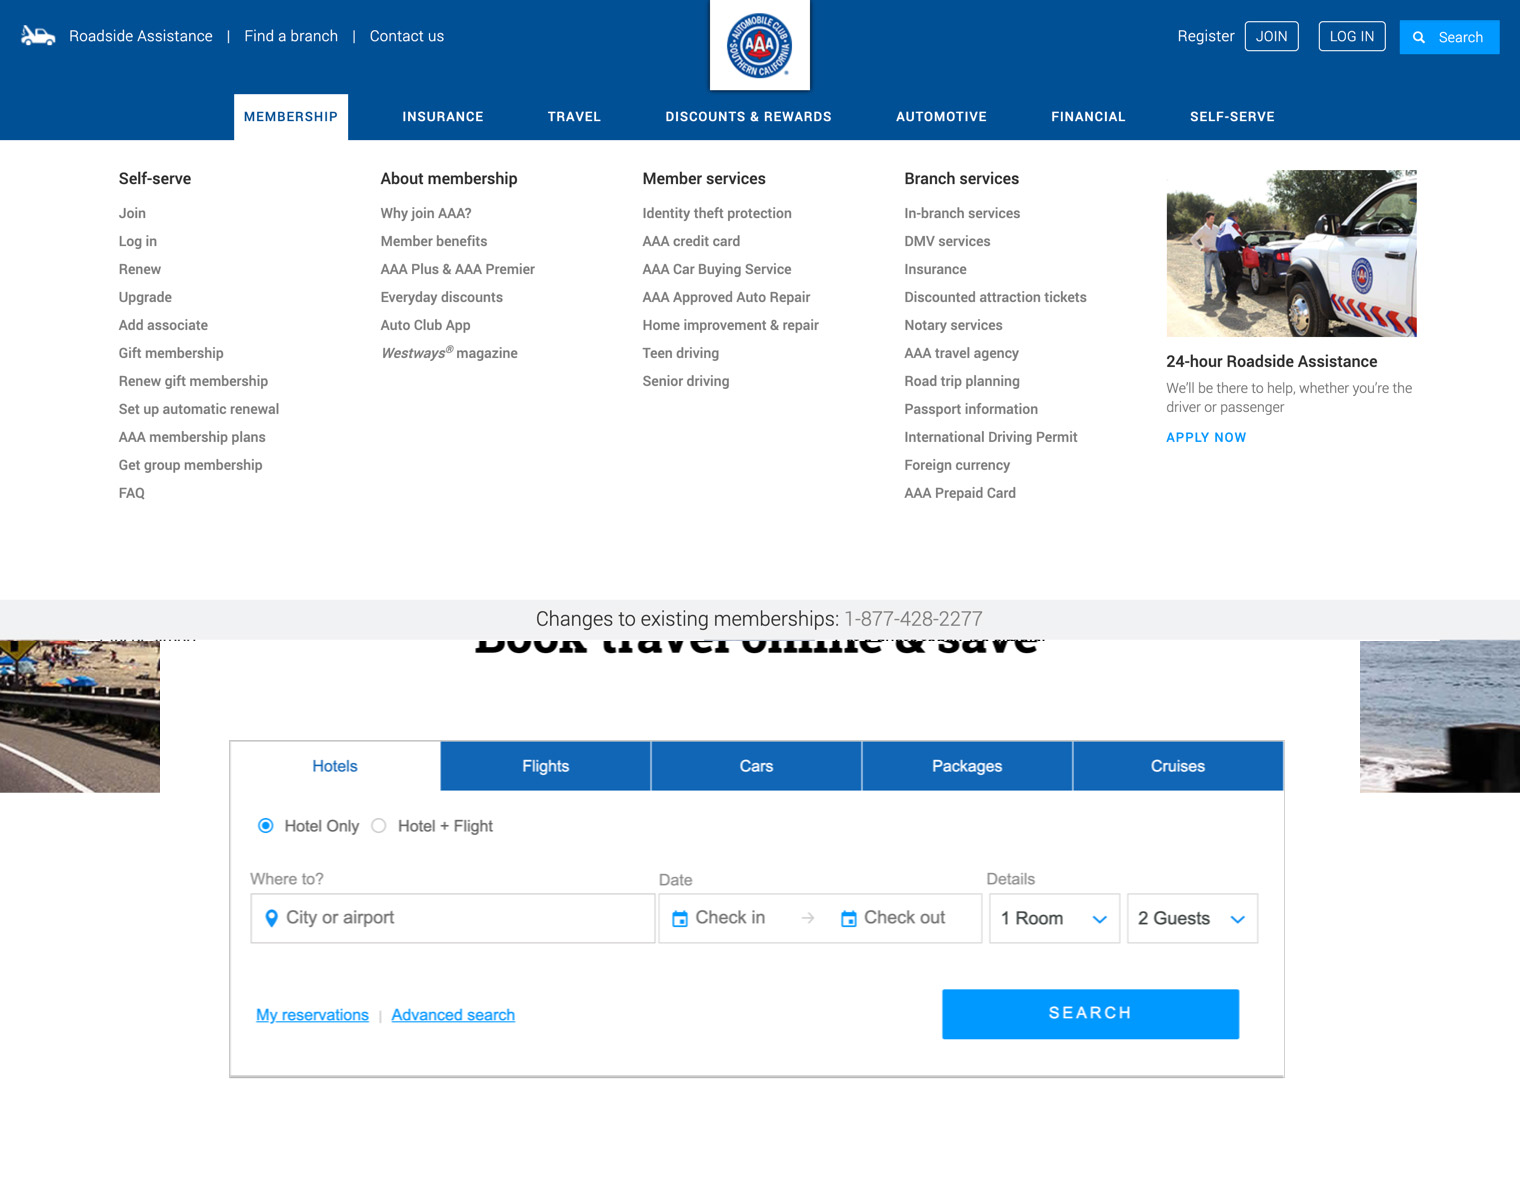1520x1188 pixels.
Task: Switch to the Packages tab
Action: pos(967,766)
